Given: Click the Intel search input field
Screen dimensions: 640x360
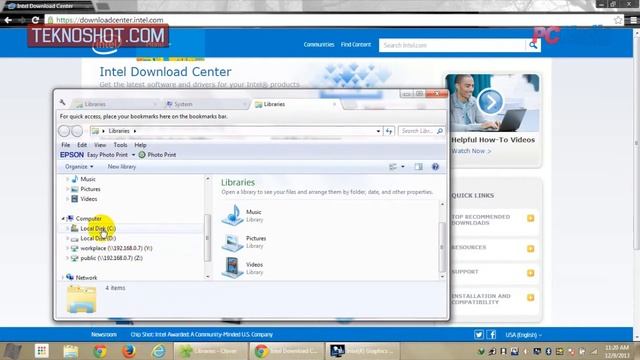Looking at the screenshot, I should point(452,45).
